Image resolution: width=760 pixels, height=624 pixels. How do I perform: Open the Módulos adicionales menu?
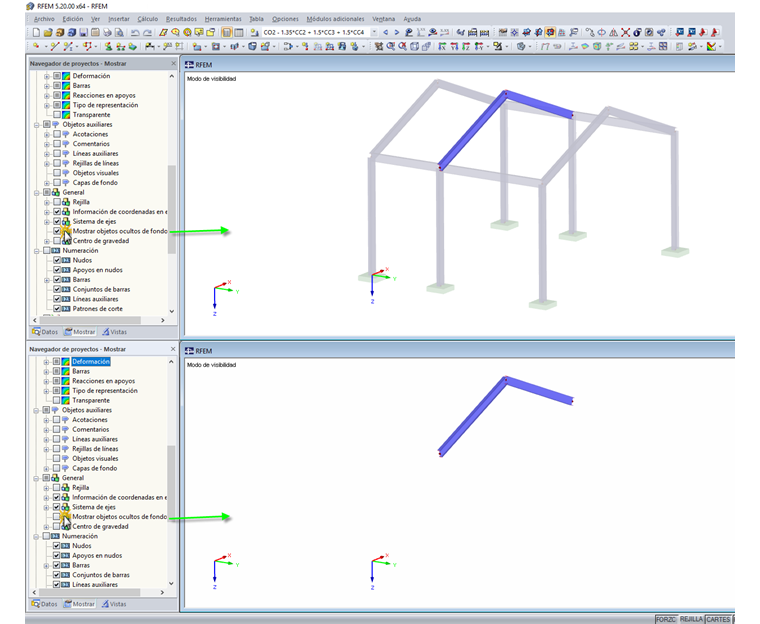335,19
